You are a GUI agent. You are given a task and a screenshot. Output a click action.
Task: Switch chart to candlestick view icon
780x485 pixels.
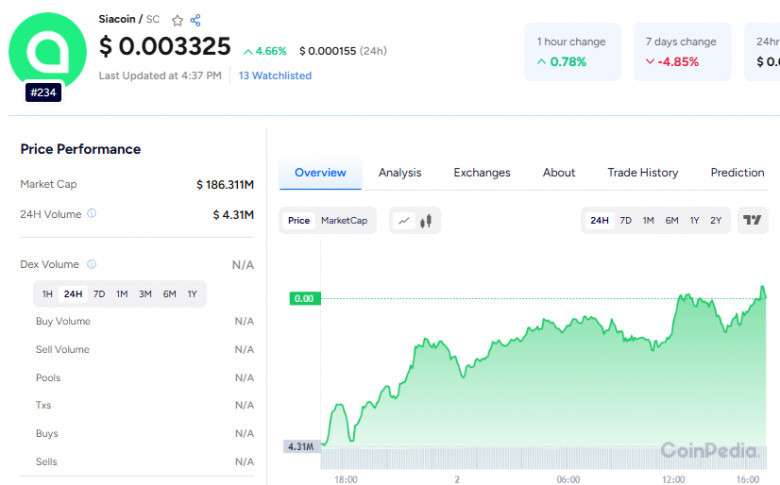click(x=426, y=220)
